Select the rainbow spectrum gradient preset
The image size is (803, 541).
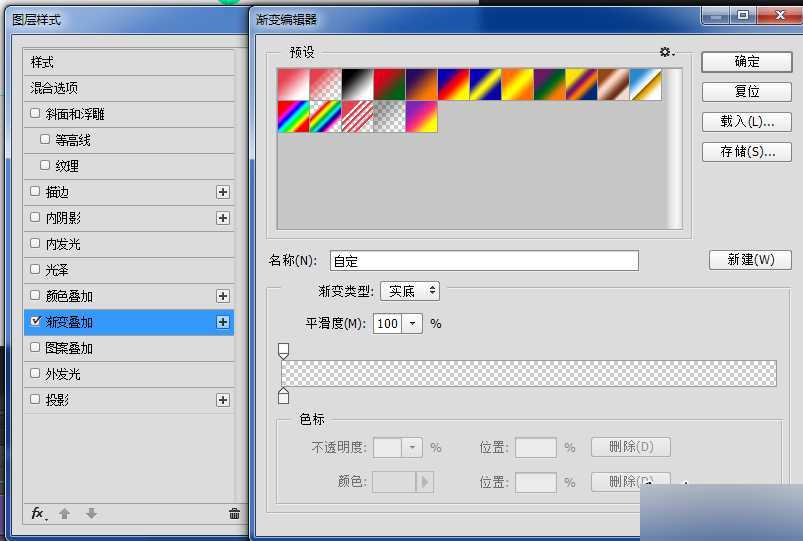tap(293, 117)
